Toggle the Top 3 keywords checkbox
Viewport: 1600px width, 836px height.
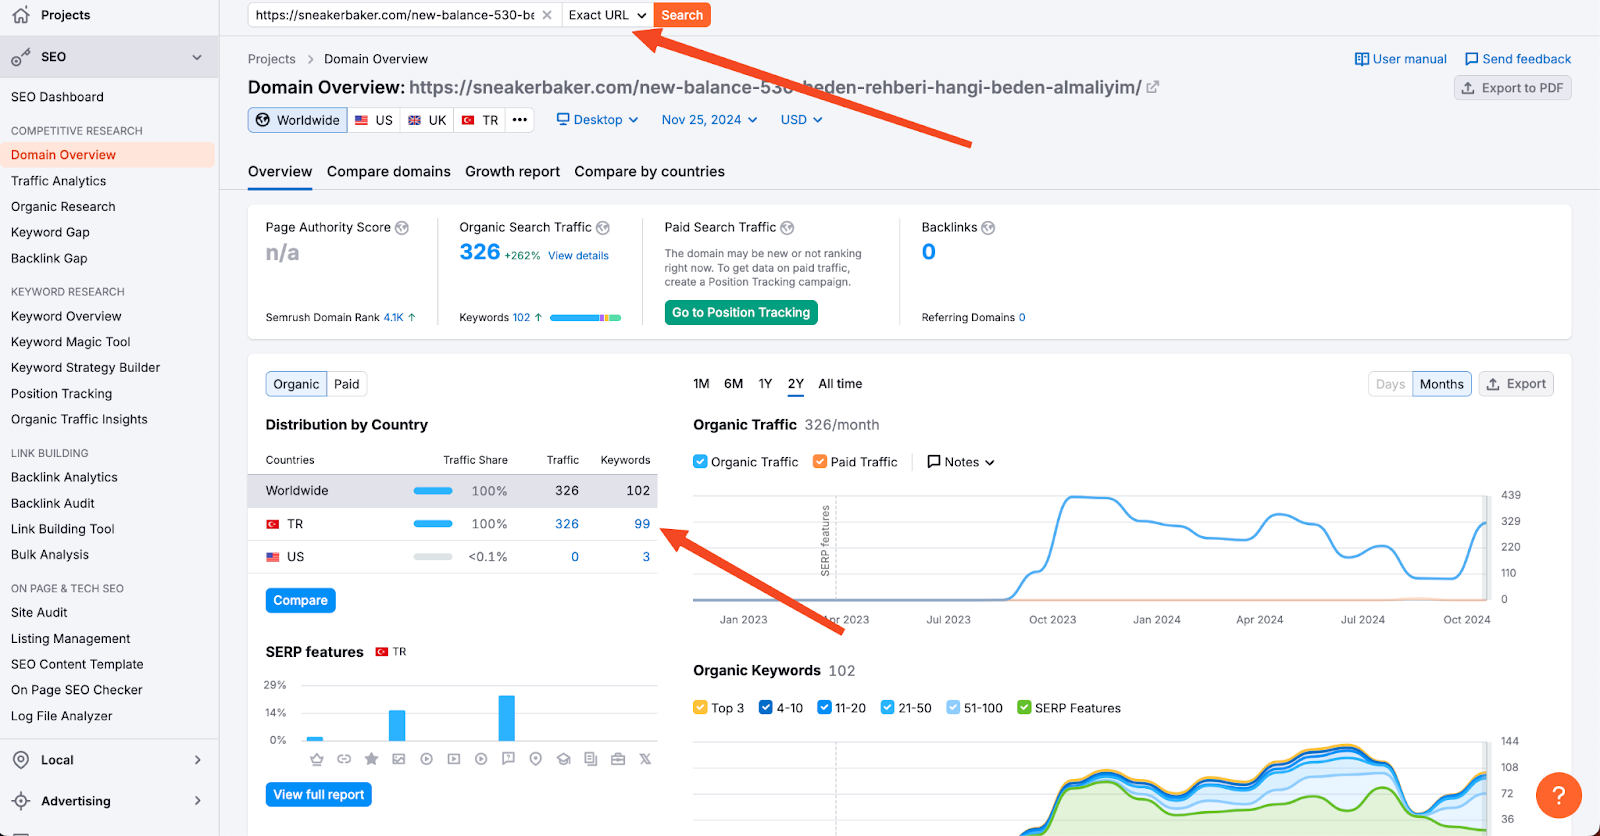[700, 708]
